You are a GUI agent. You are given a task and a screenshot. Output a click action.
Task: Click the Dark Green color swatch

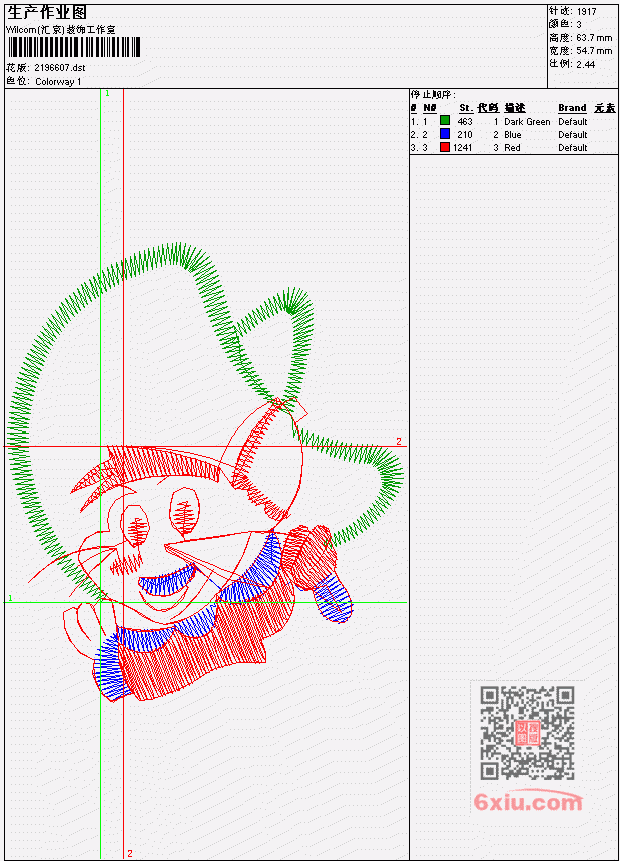pos(445,121)
